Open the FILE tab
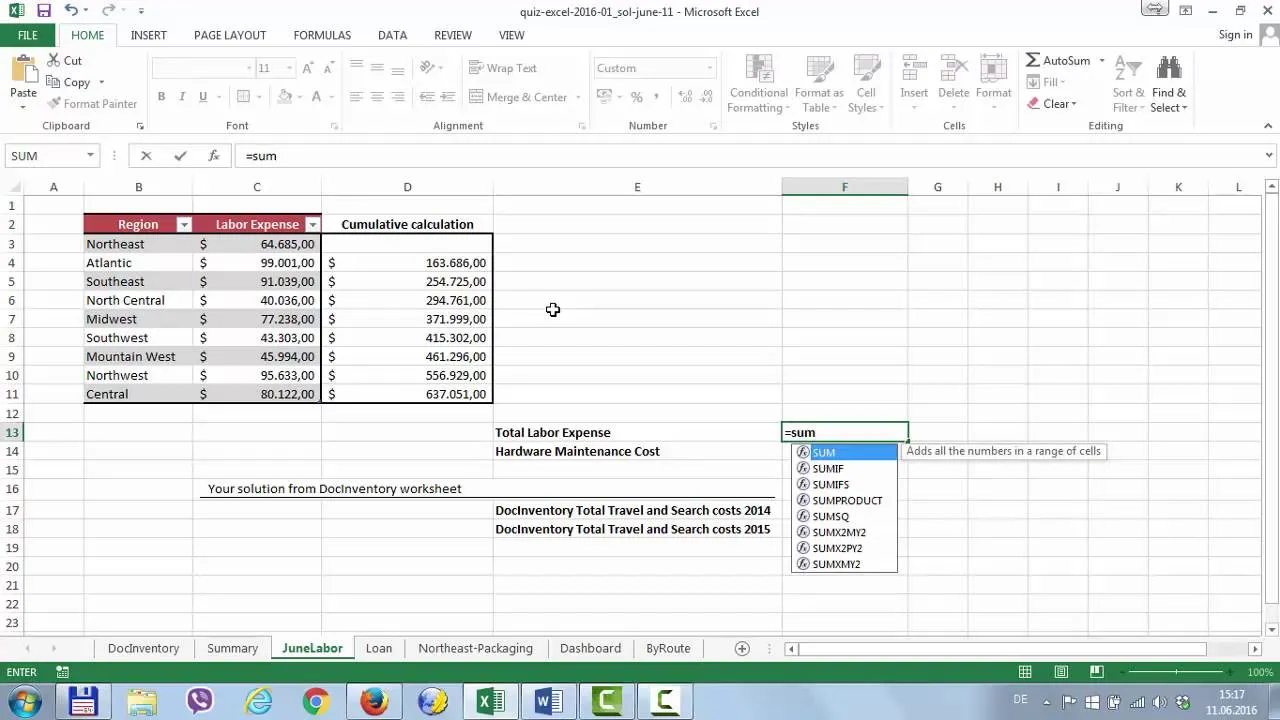Image resolution: width=1280 pixels, height=720 pixels. click(28, 35)
